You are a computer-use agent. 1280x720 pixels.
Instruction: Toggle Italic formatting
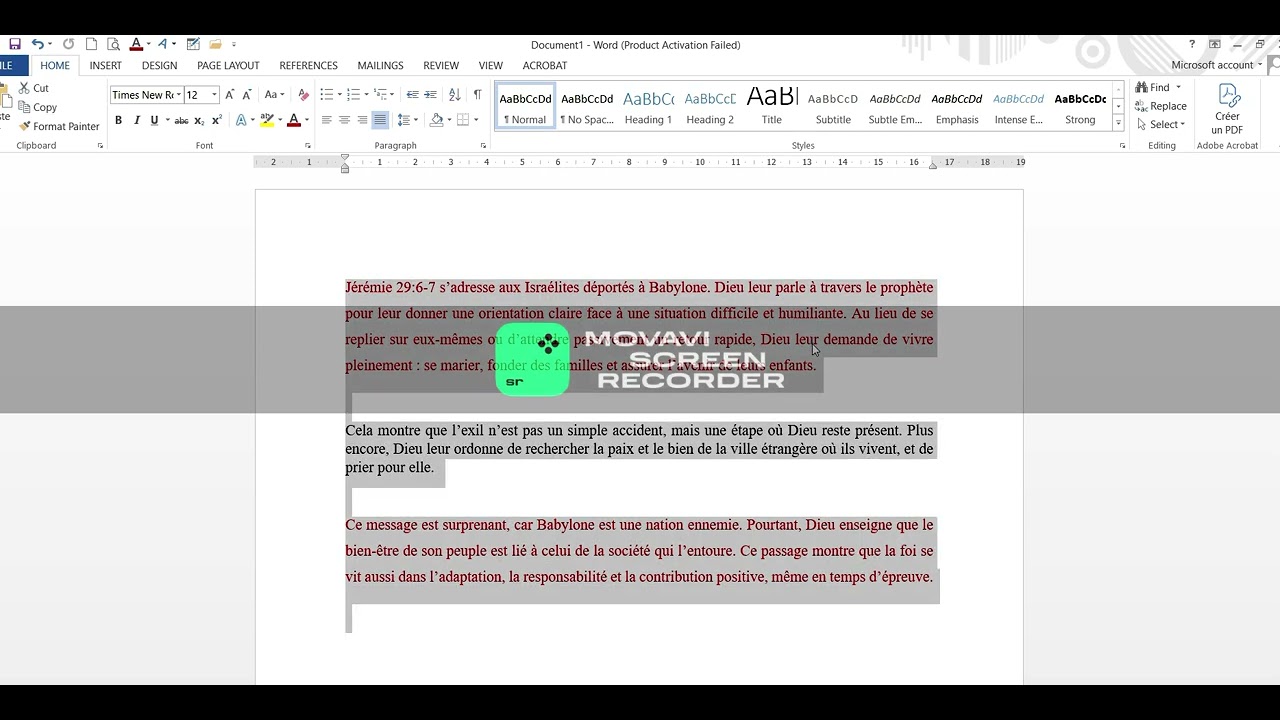point(136,120)
